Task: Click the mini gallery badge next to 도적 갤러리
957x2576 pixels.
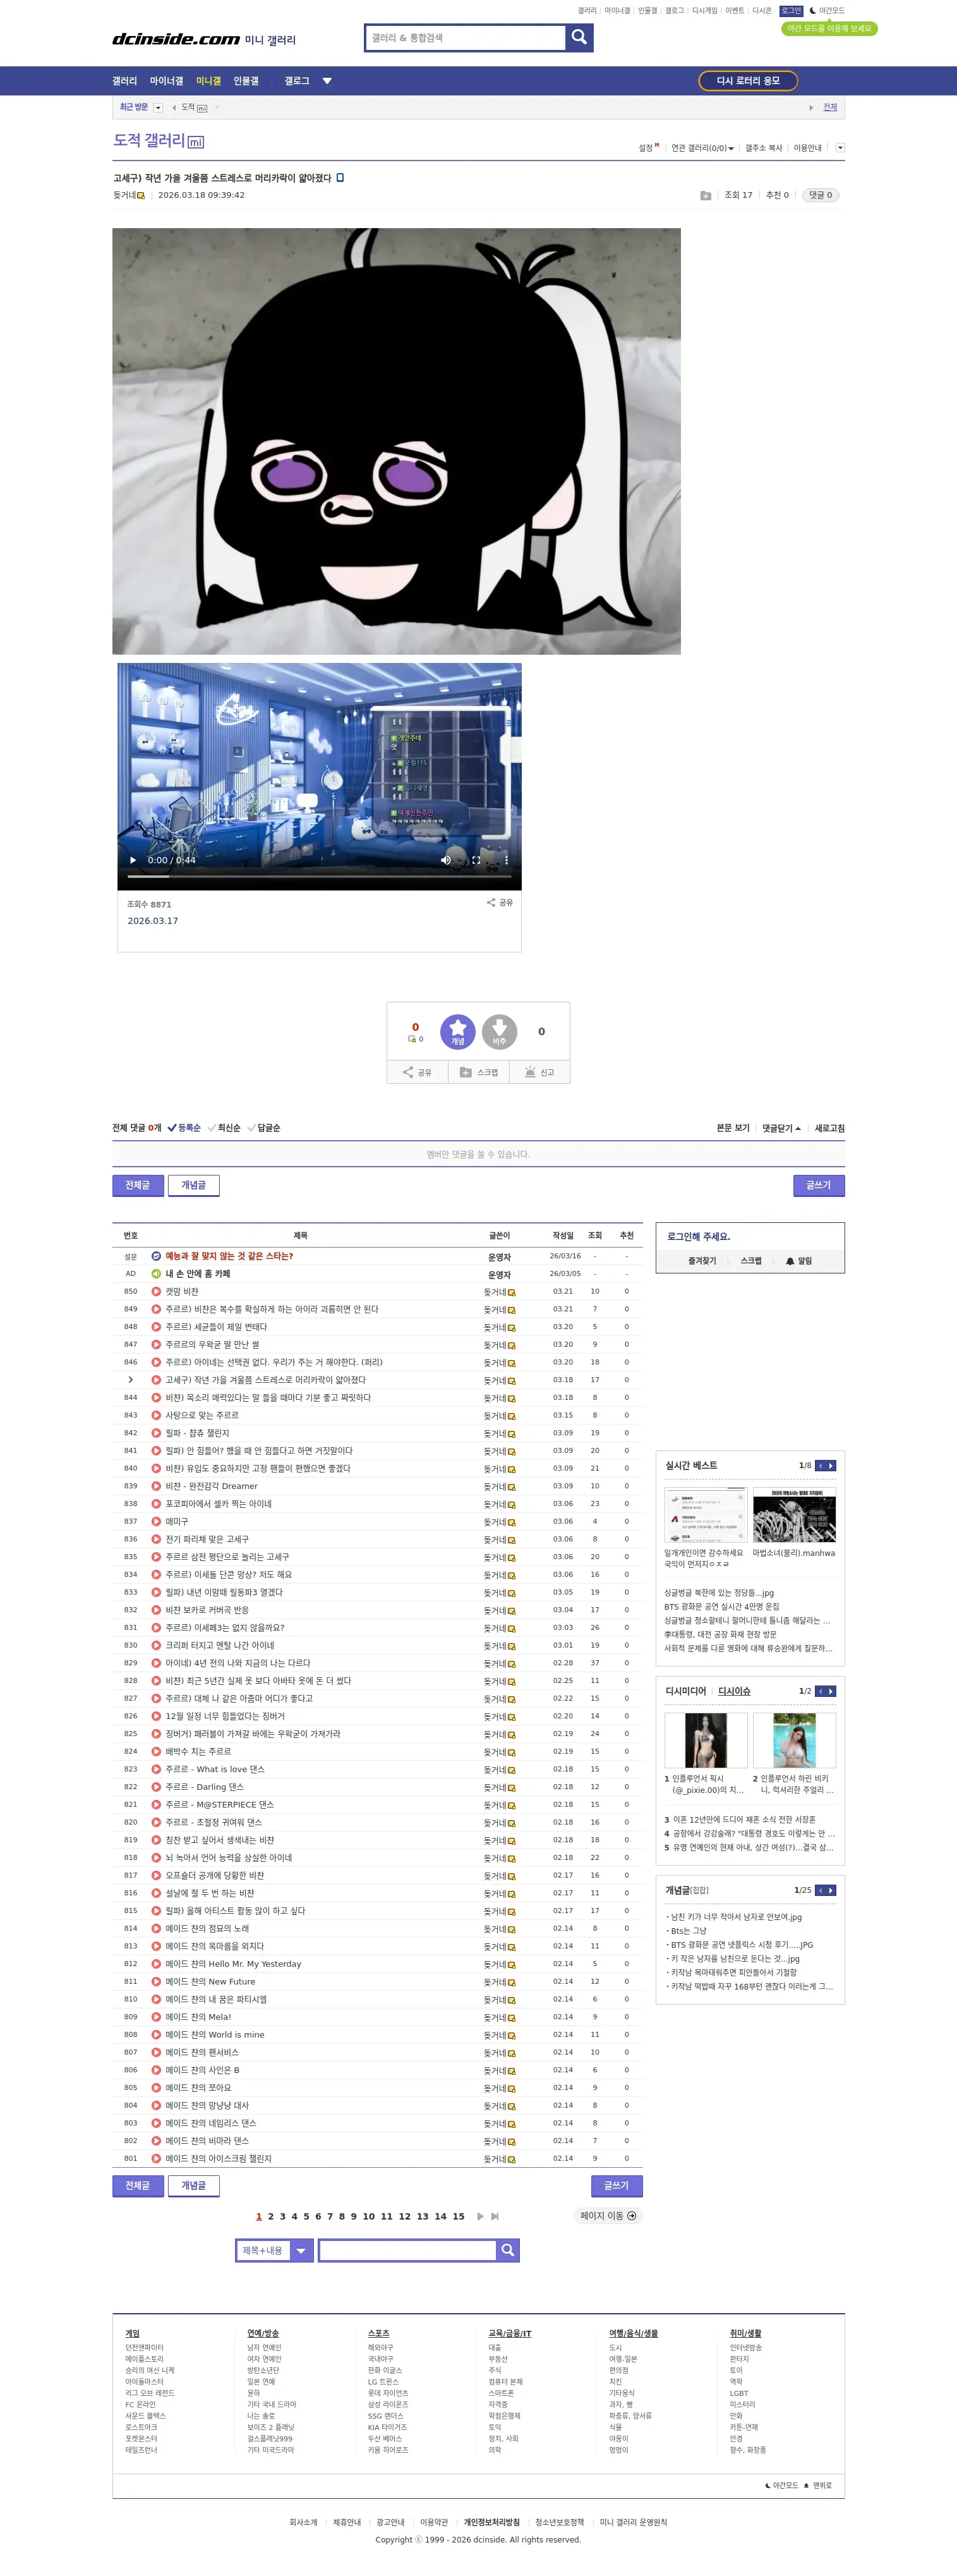Action: (x=196, y=142)
